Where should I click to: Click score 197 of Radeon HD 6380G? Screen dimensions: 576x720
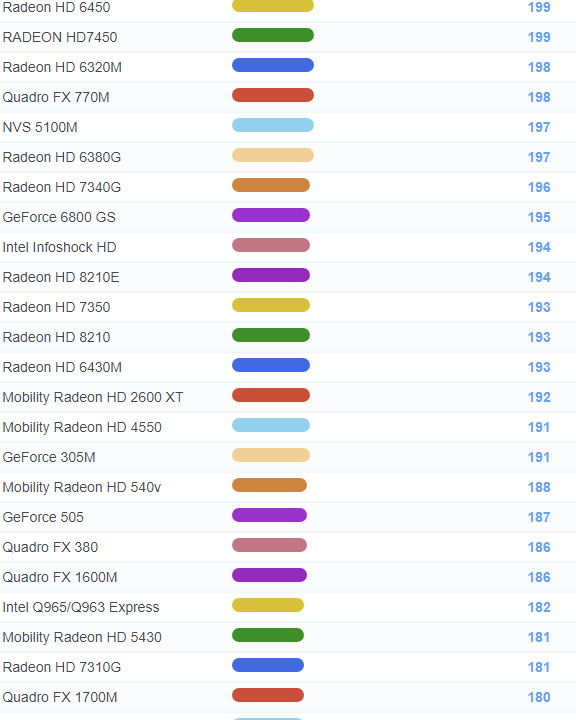[x=539, y=157]
